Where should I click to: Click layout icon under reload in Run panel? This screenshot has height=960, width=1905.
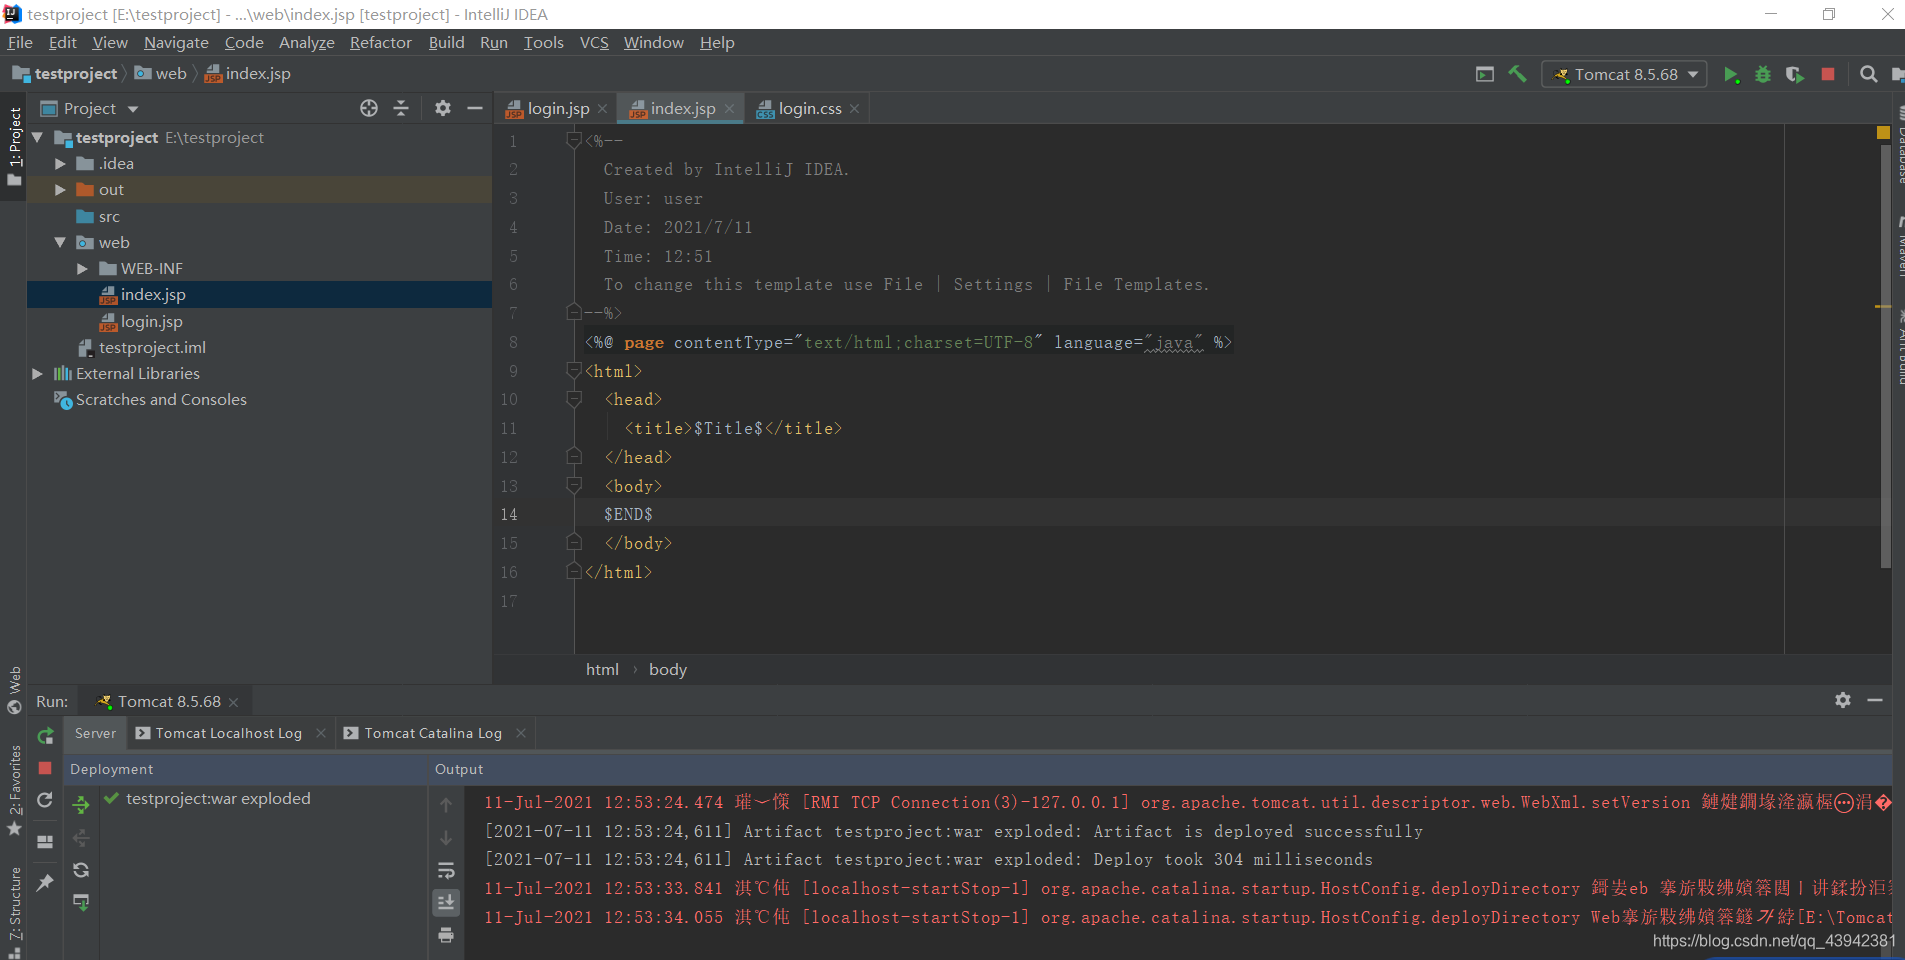coord(45,842)
